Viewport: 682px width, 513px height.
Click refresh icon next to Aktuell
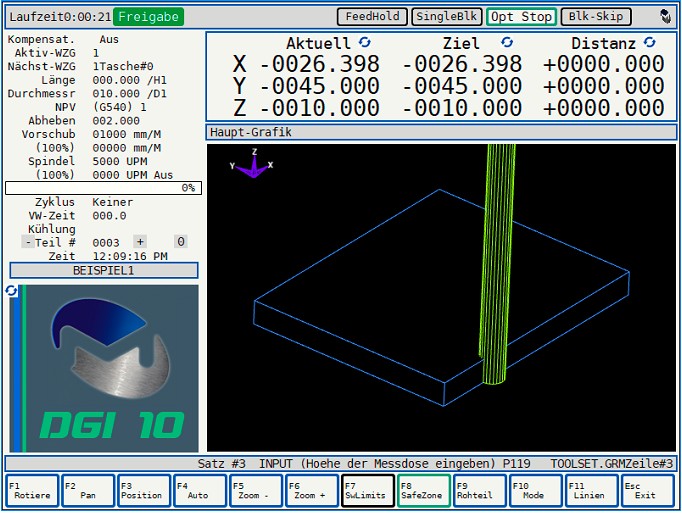[x=364, y=42]
